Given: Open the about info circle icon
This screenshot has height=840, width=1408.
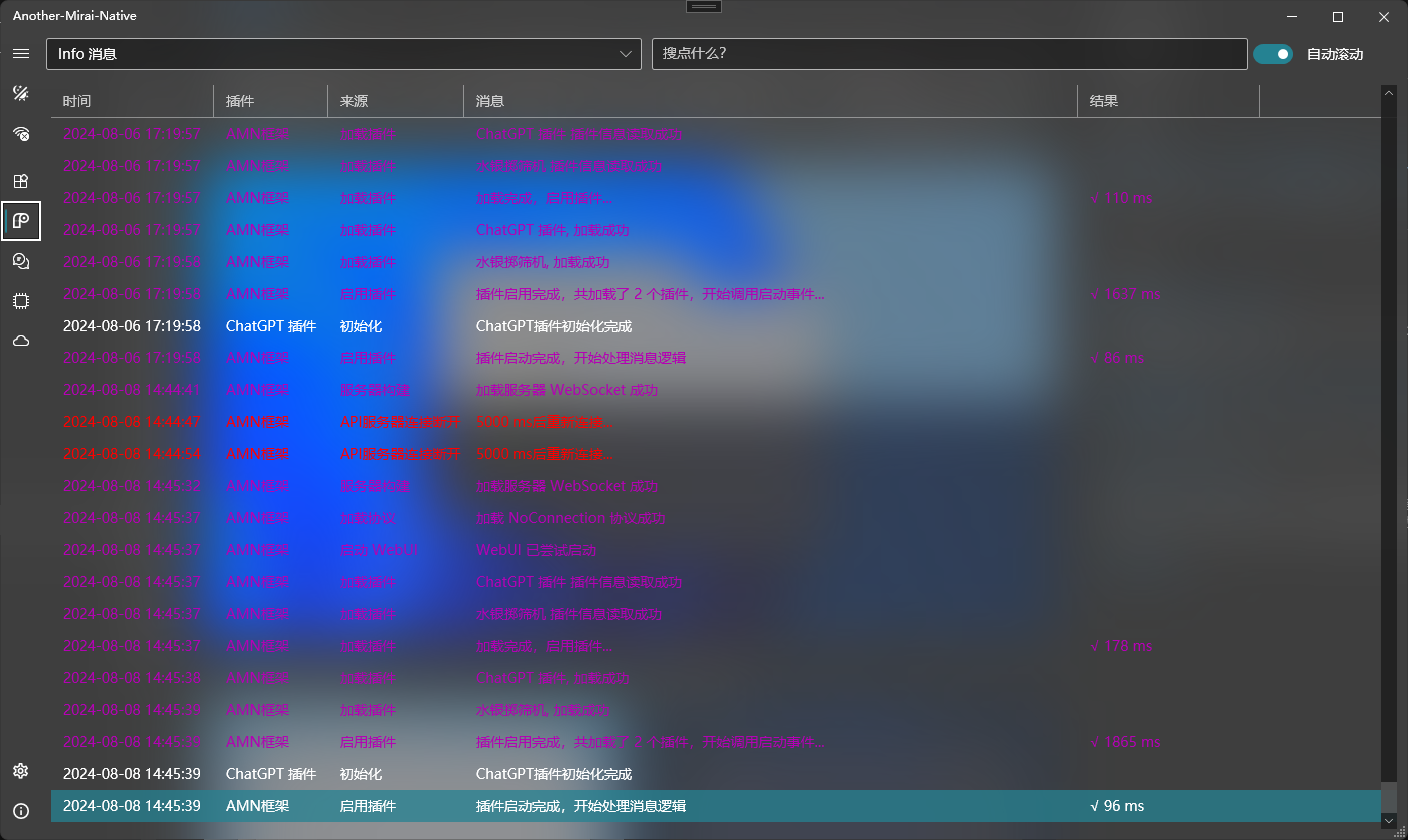Looking at the screenshot, I should (x=21, y=811).
